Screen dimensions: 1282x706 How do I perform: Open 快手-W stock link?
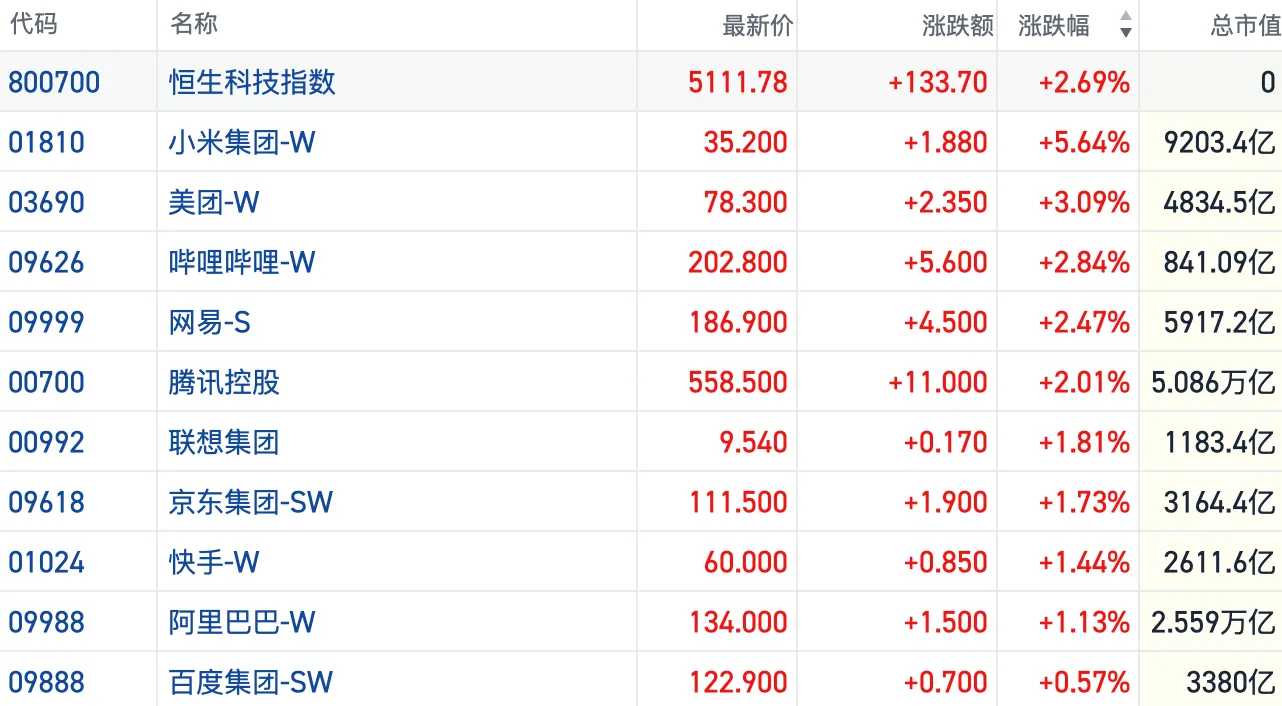(214, 562)
